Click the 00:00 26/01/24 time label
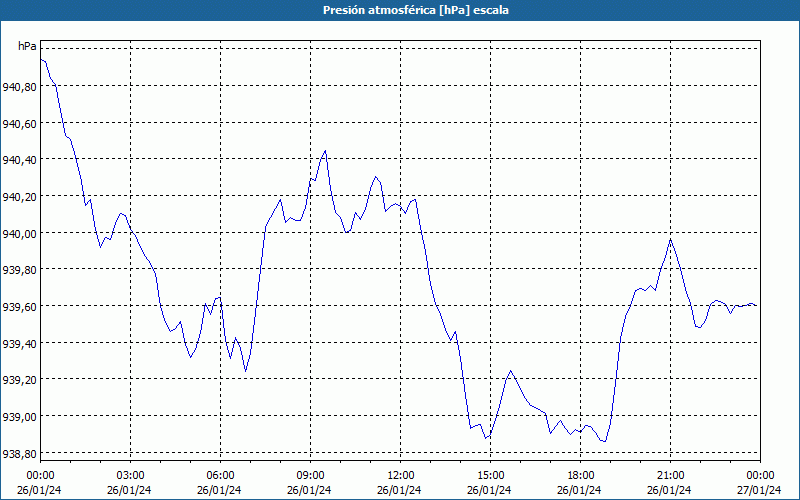 tap(39, 483)
